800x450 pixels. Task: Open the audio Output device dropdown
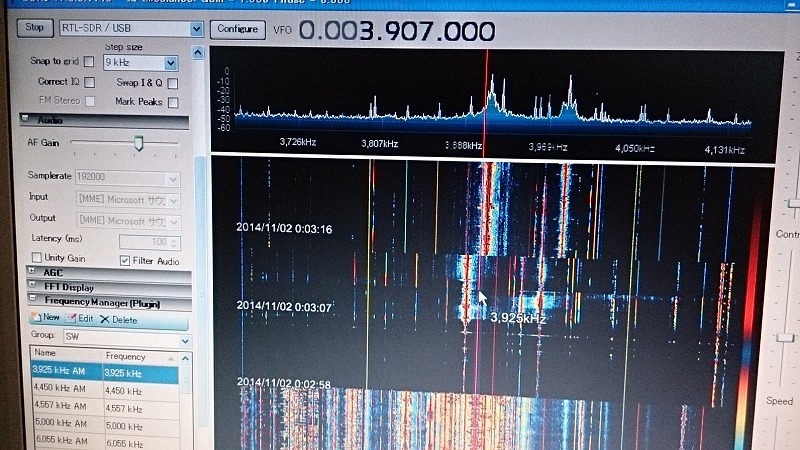128,221
